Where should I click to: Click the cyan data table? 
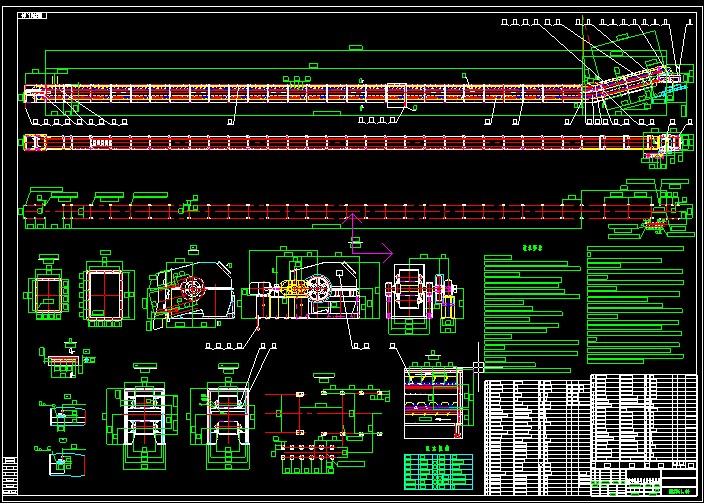438,468
